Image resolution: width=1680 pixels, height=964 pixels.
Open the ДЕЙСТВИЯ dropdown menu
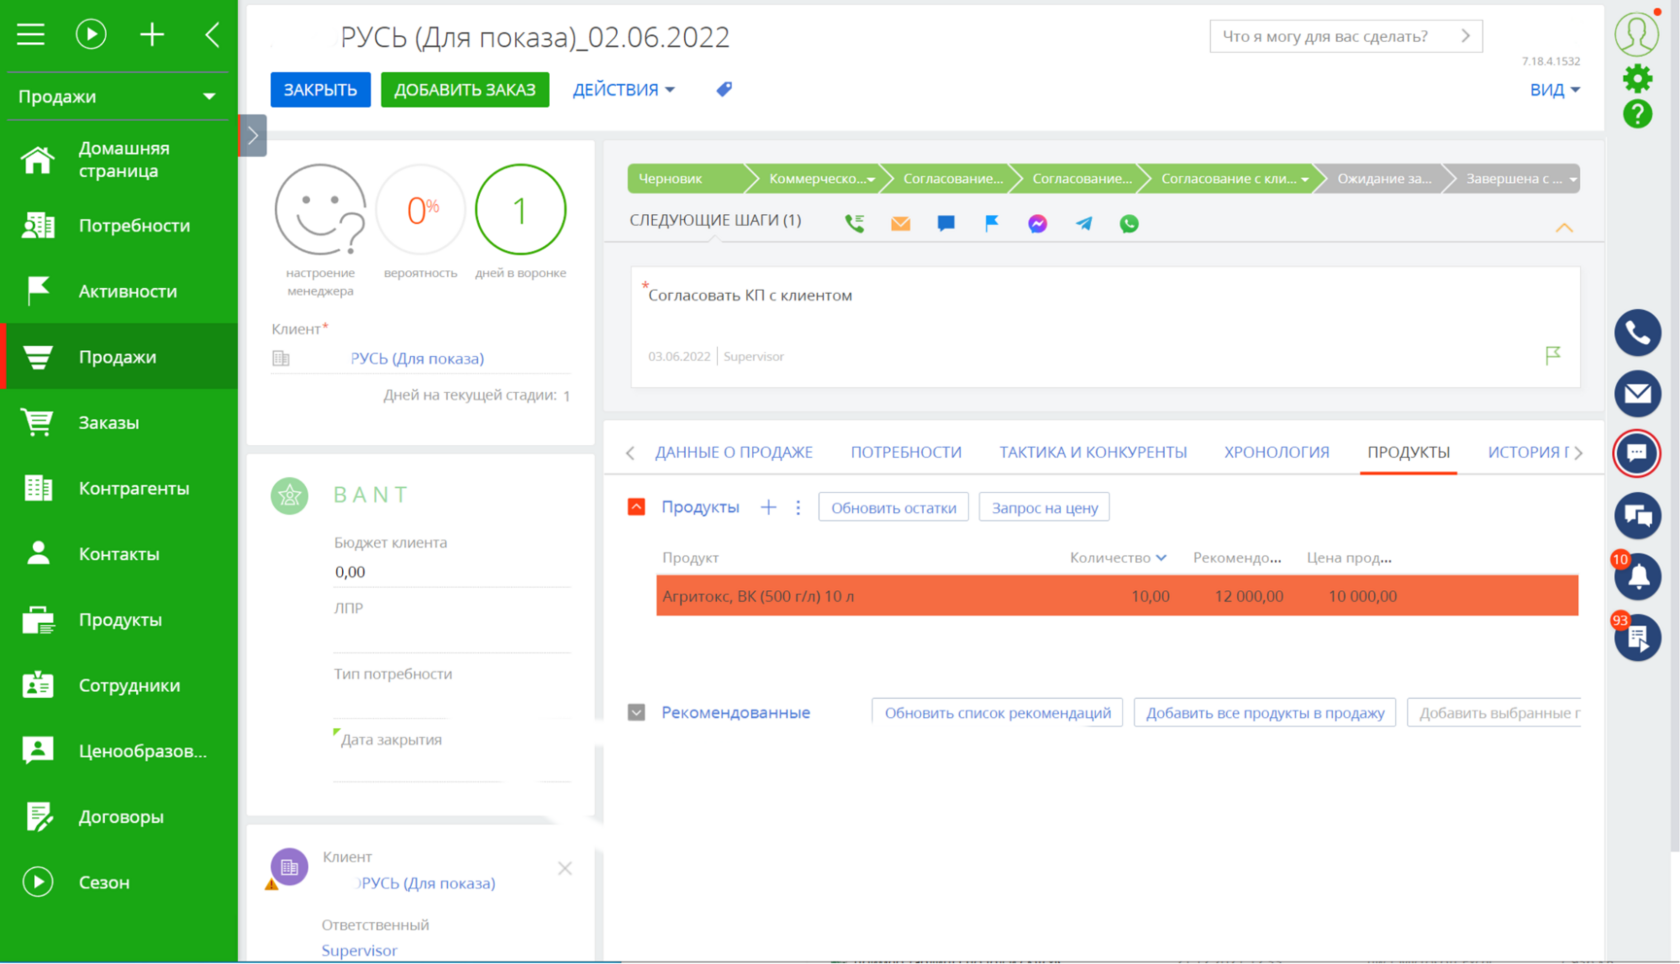pos(623,89)
